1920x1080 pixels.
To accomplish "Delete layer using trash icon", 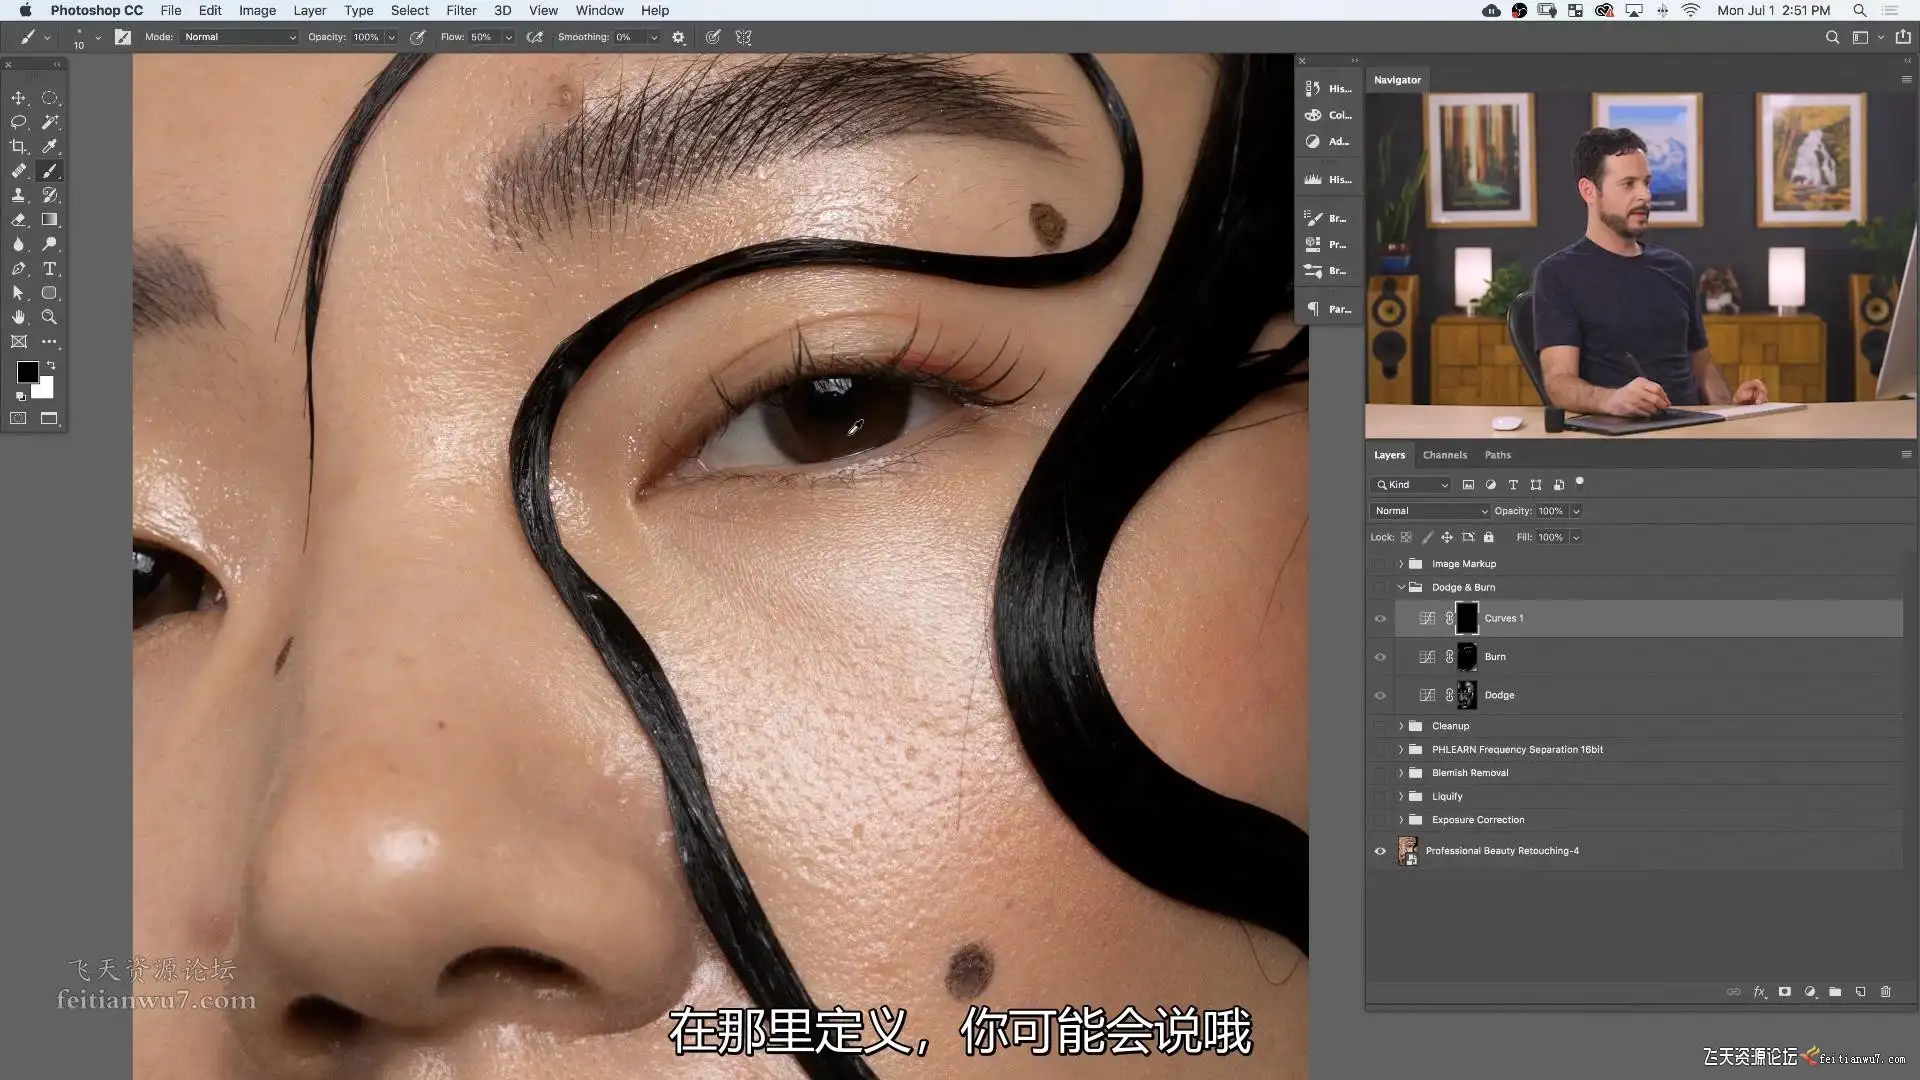I will point(1886,992).
